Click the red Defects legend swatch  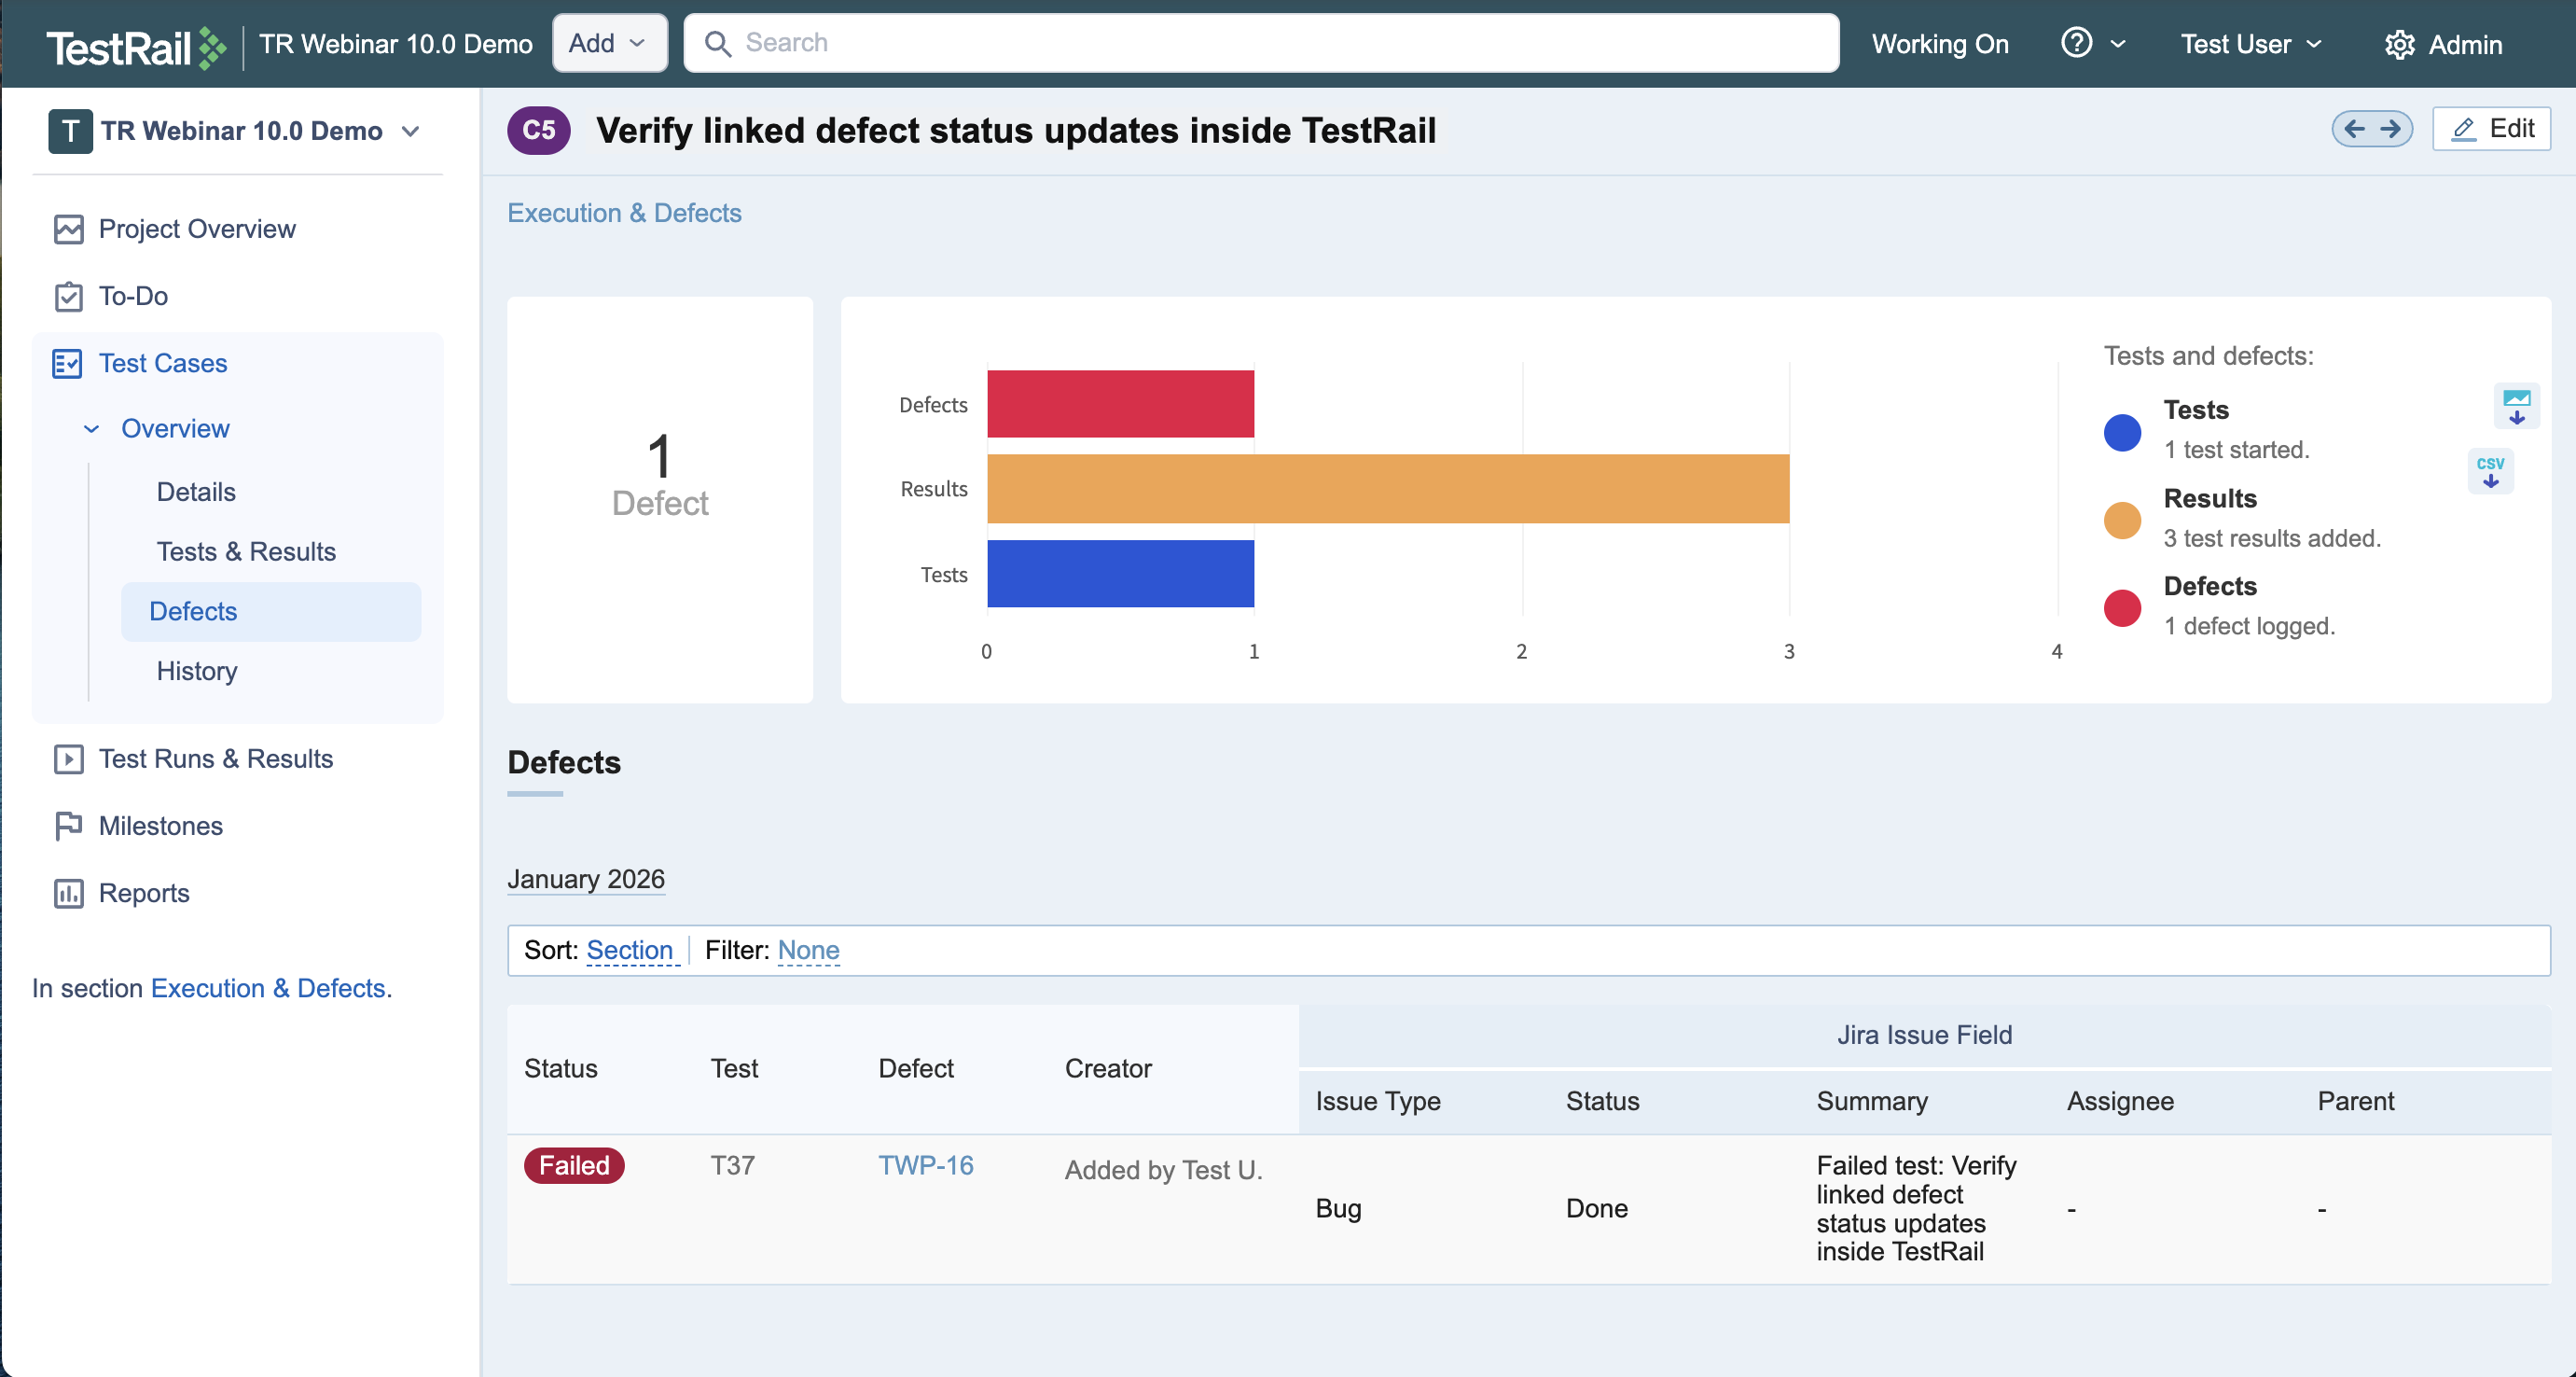[2122, 608]
